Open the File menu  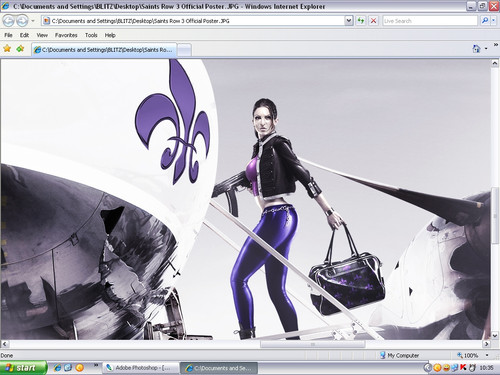click(8, 35)
